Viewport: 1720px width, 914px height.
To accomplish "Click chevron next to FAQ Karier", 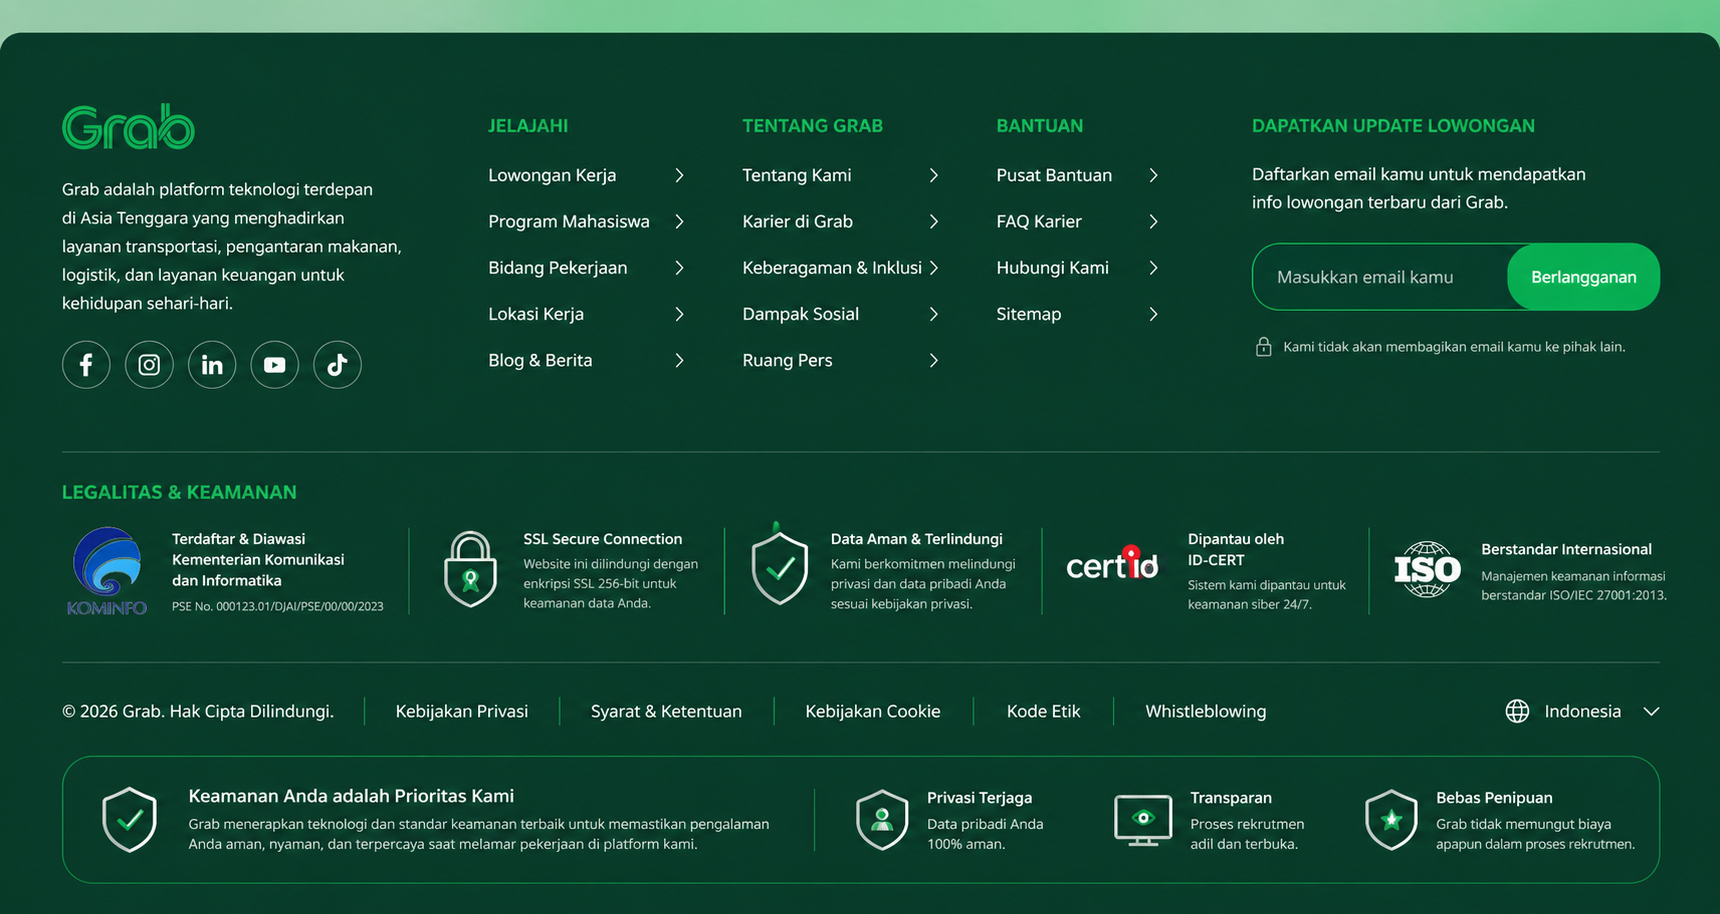I will 1154,221.
